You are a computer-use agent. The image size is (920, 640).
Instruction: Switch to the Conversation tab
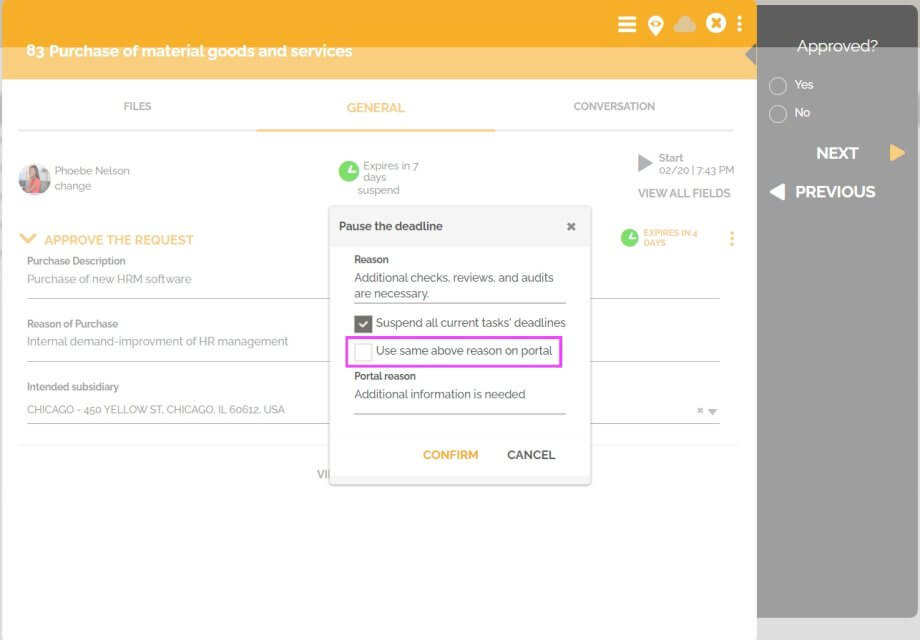[613, 106]
